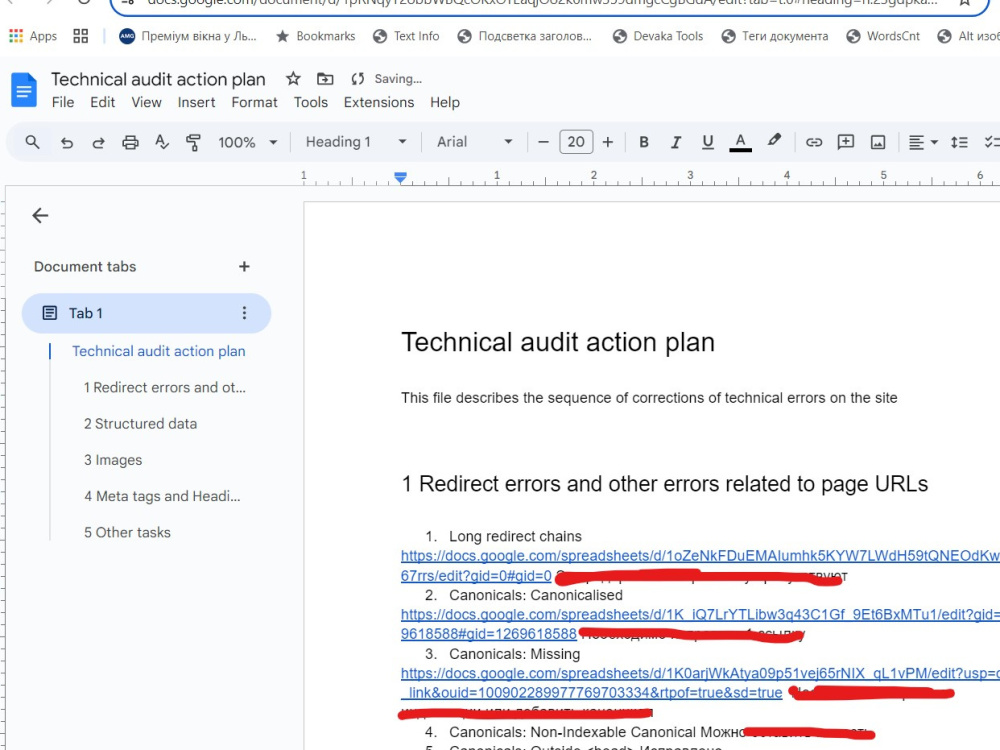Select the paint format roller tool
1000x750 pixels.
tap(193, 142)
